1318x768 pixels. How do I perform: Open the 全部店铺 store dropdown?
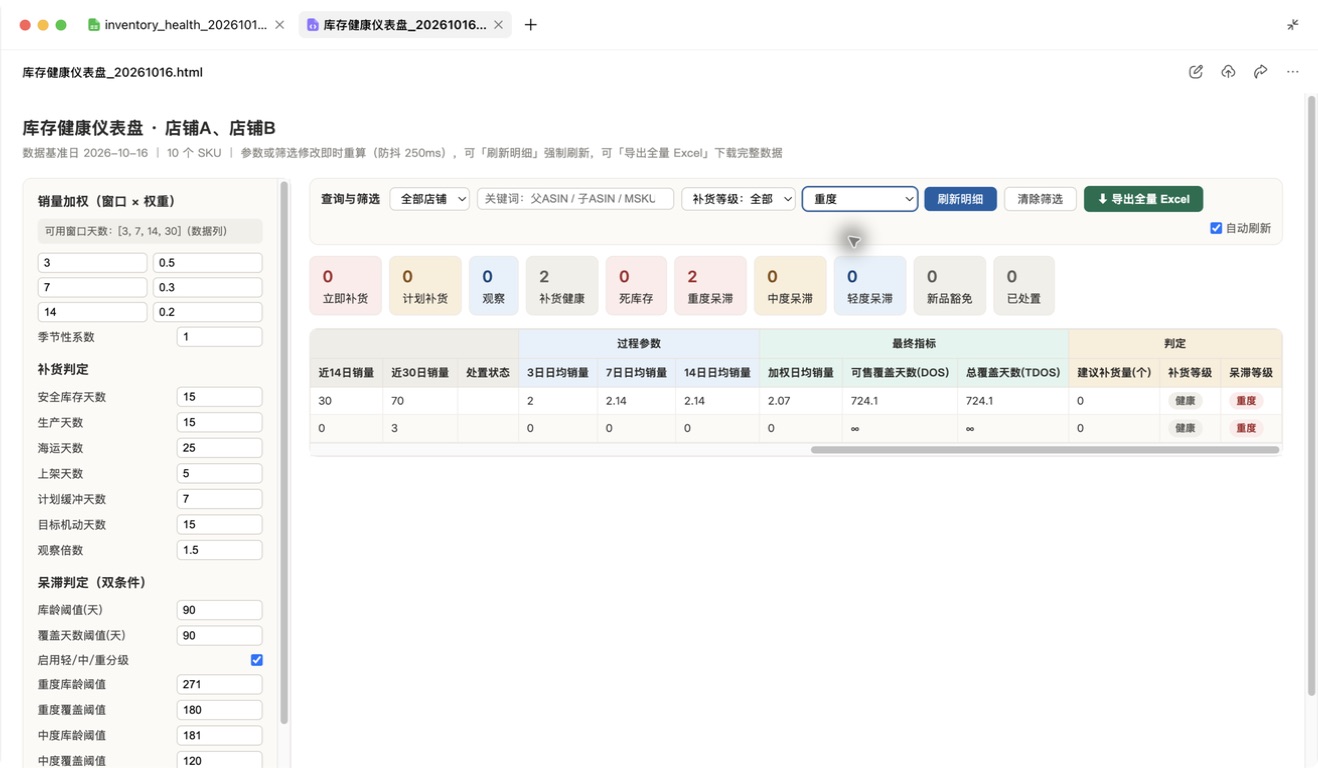[x=430, y=199]
